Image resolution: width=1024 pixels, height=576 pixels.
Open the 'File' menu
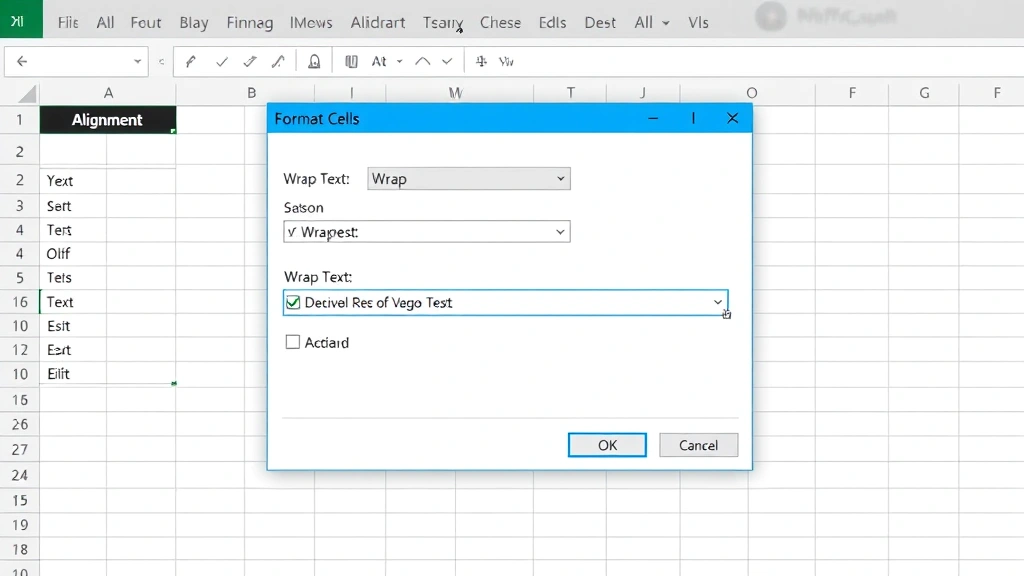pos(66,22)
